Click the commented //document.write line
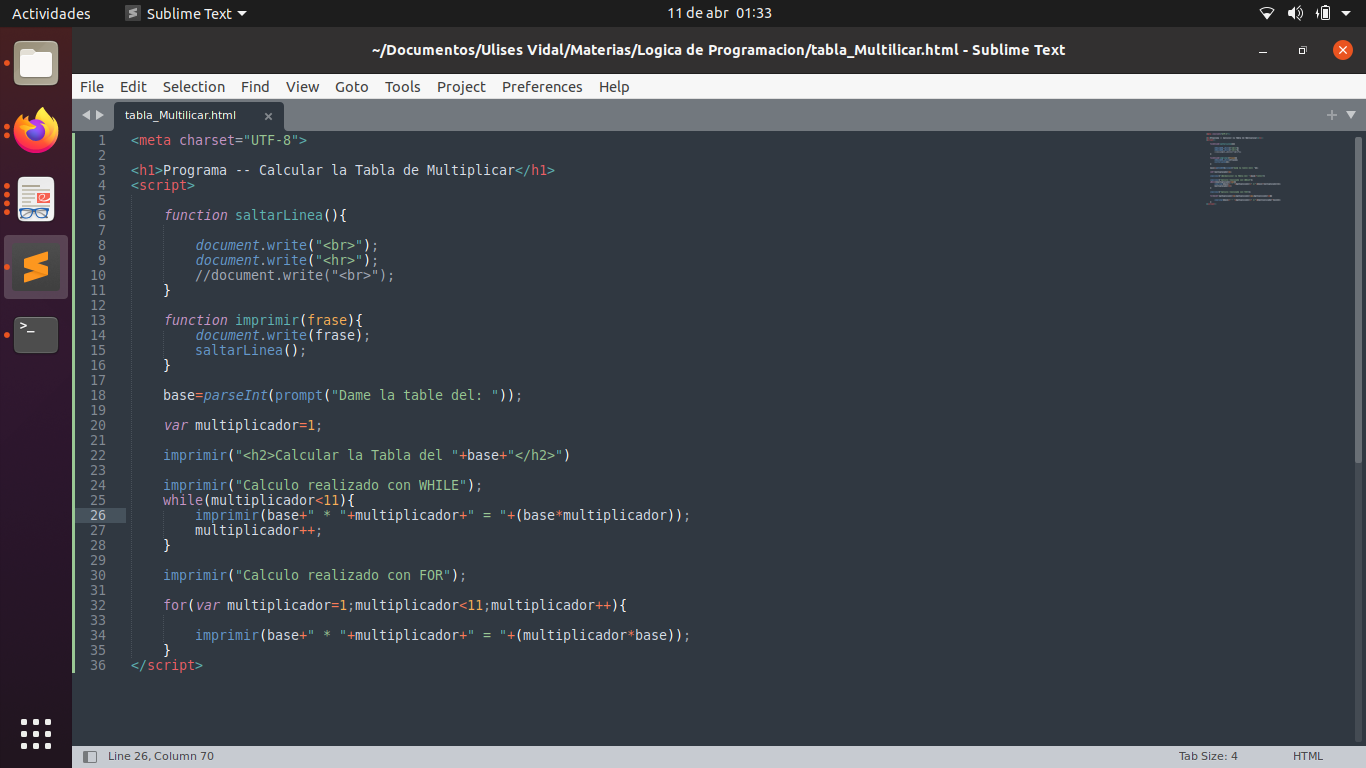 (295, 275)
